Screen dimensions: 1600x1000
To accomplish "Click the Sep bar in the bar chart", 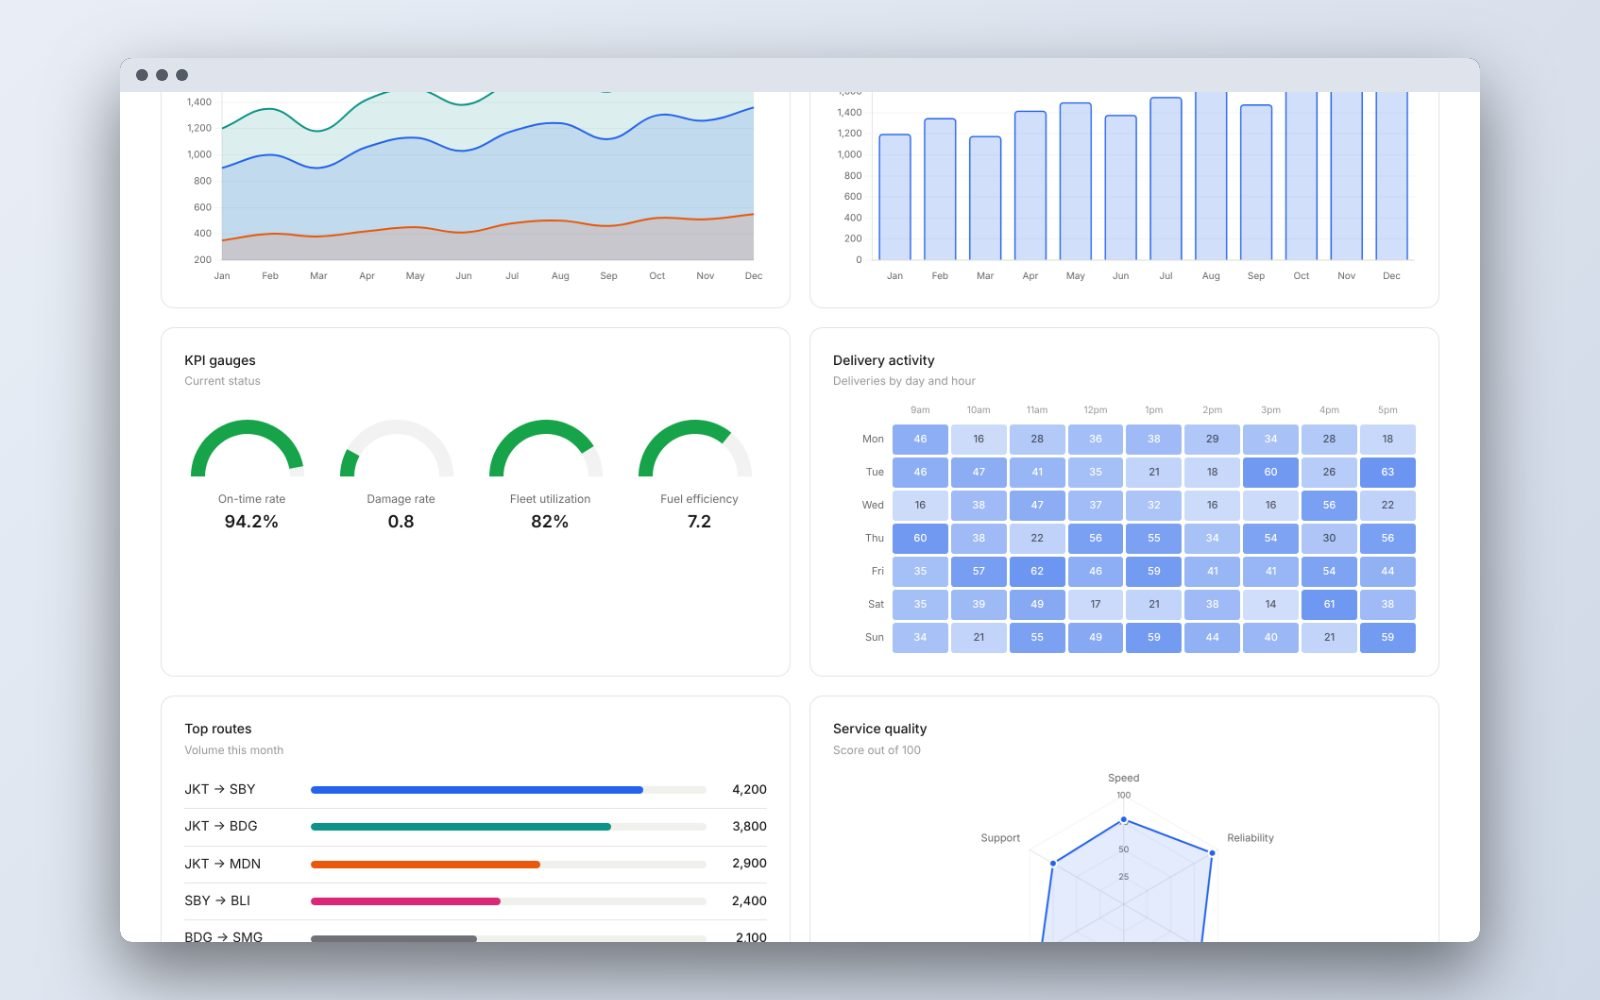I will tap(1256, 182).
